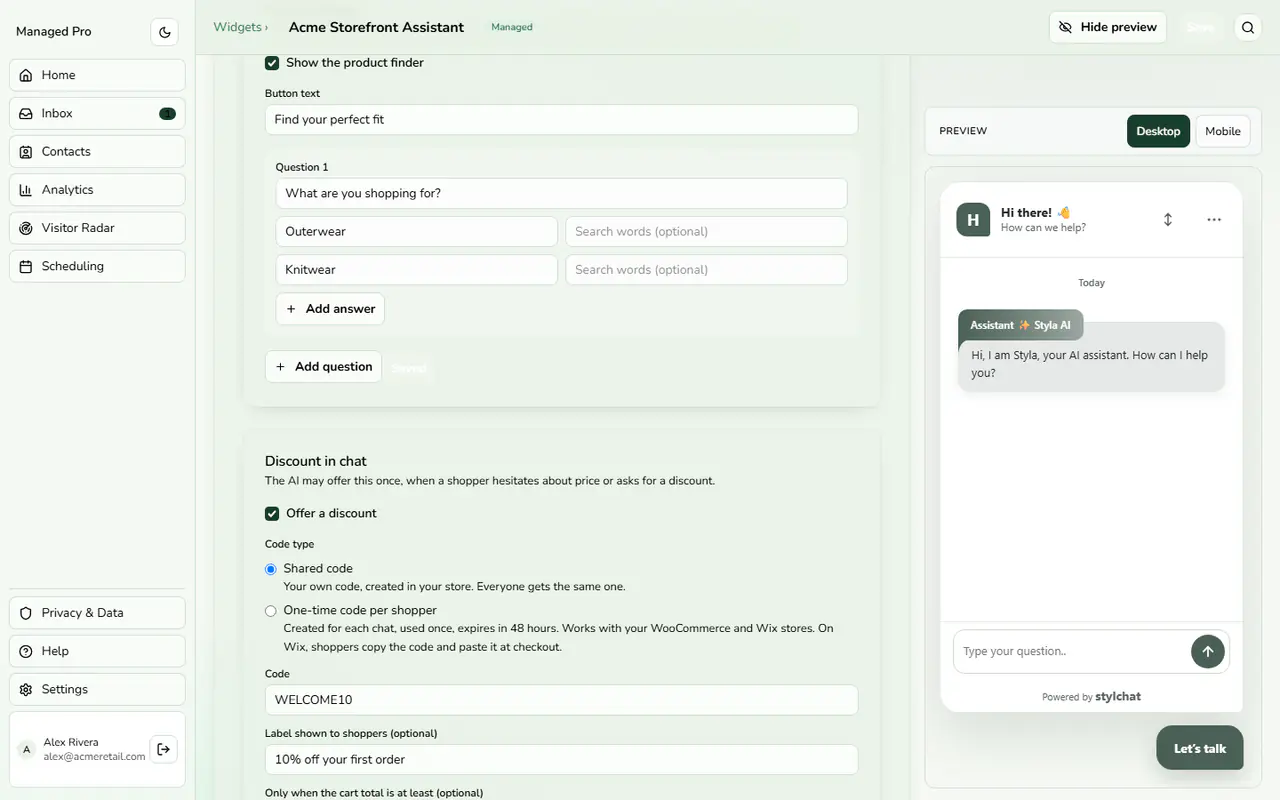This screenshot has width=1280, height=800.
Task: Open Settings from the sidebar
Action: 97,689
